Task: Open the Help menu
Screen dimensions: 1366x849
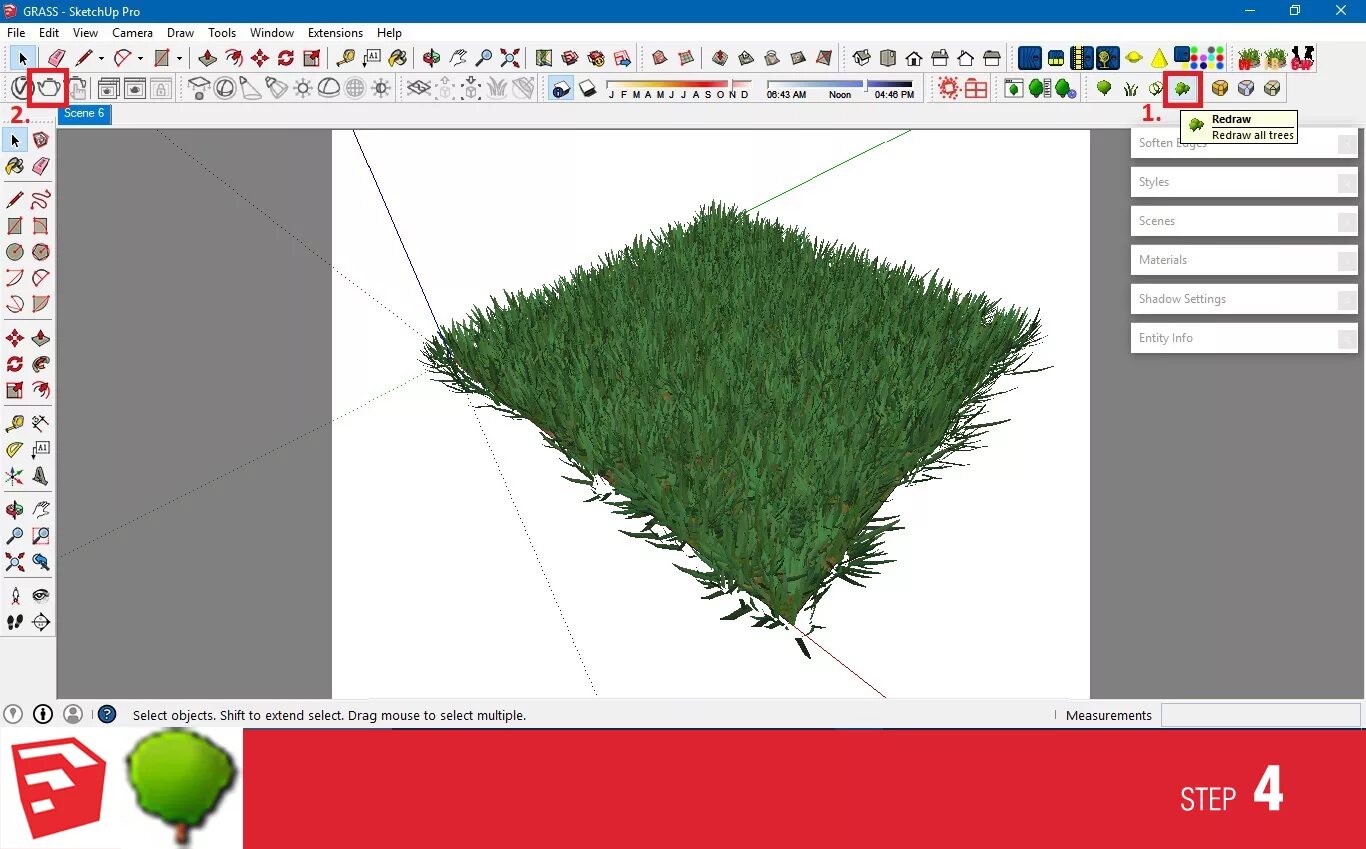Action: click(x=389, y=33)
